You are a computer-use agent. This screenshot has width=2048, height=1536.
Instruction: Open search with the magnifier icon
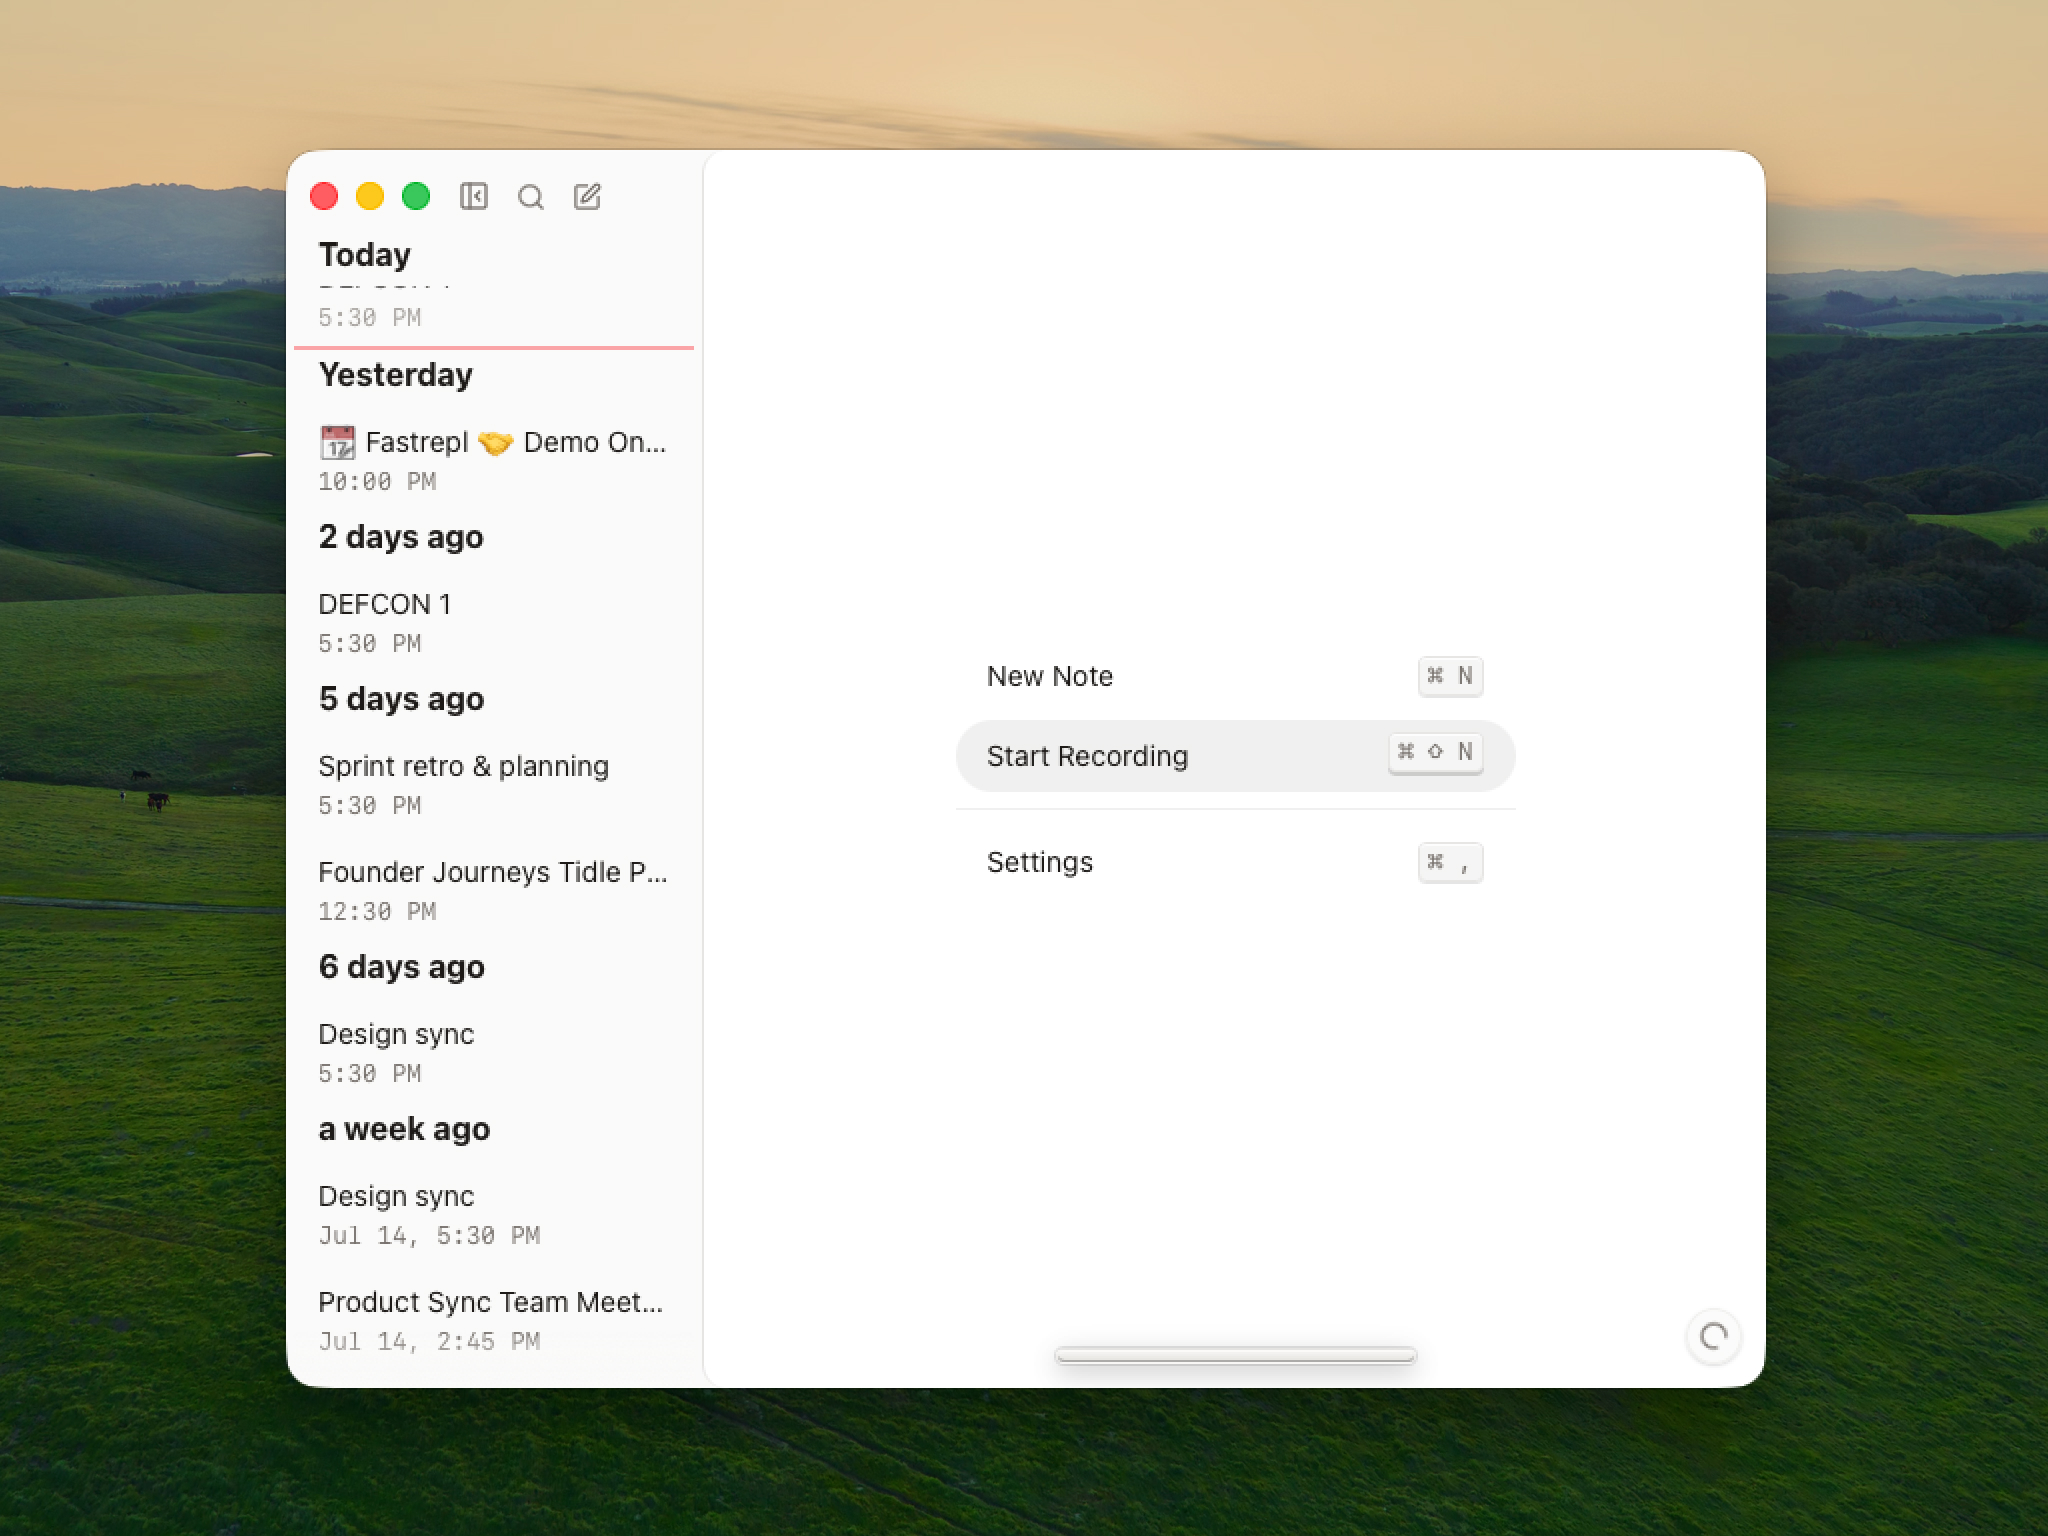tap(531, 196)
